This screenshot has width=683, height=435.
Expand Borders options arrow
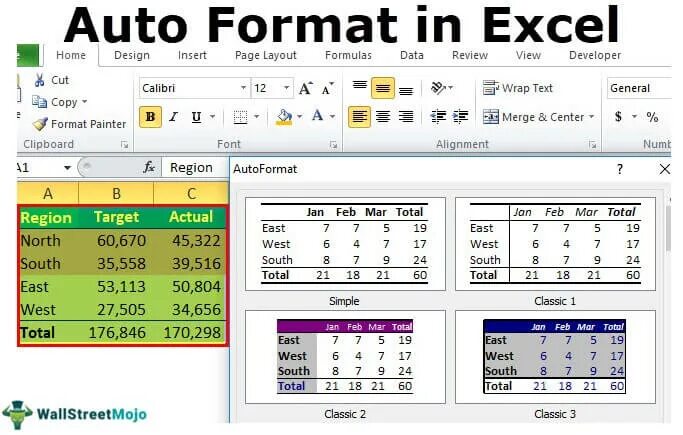pos(256,117)
